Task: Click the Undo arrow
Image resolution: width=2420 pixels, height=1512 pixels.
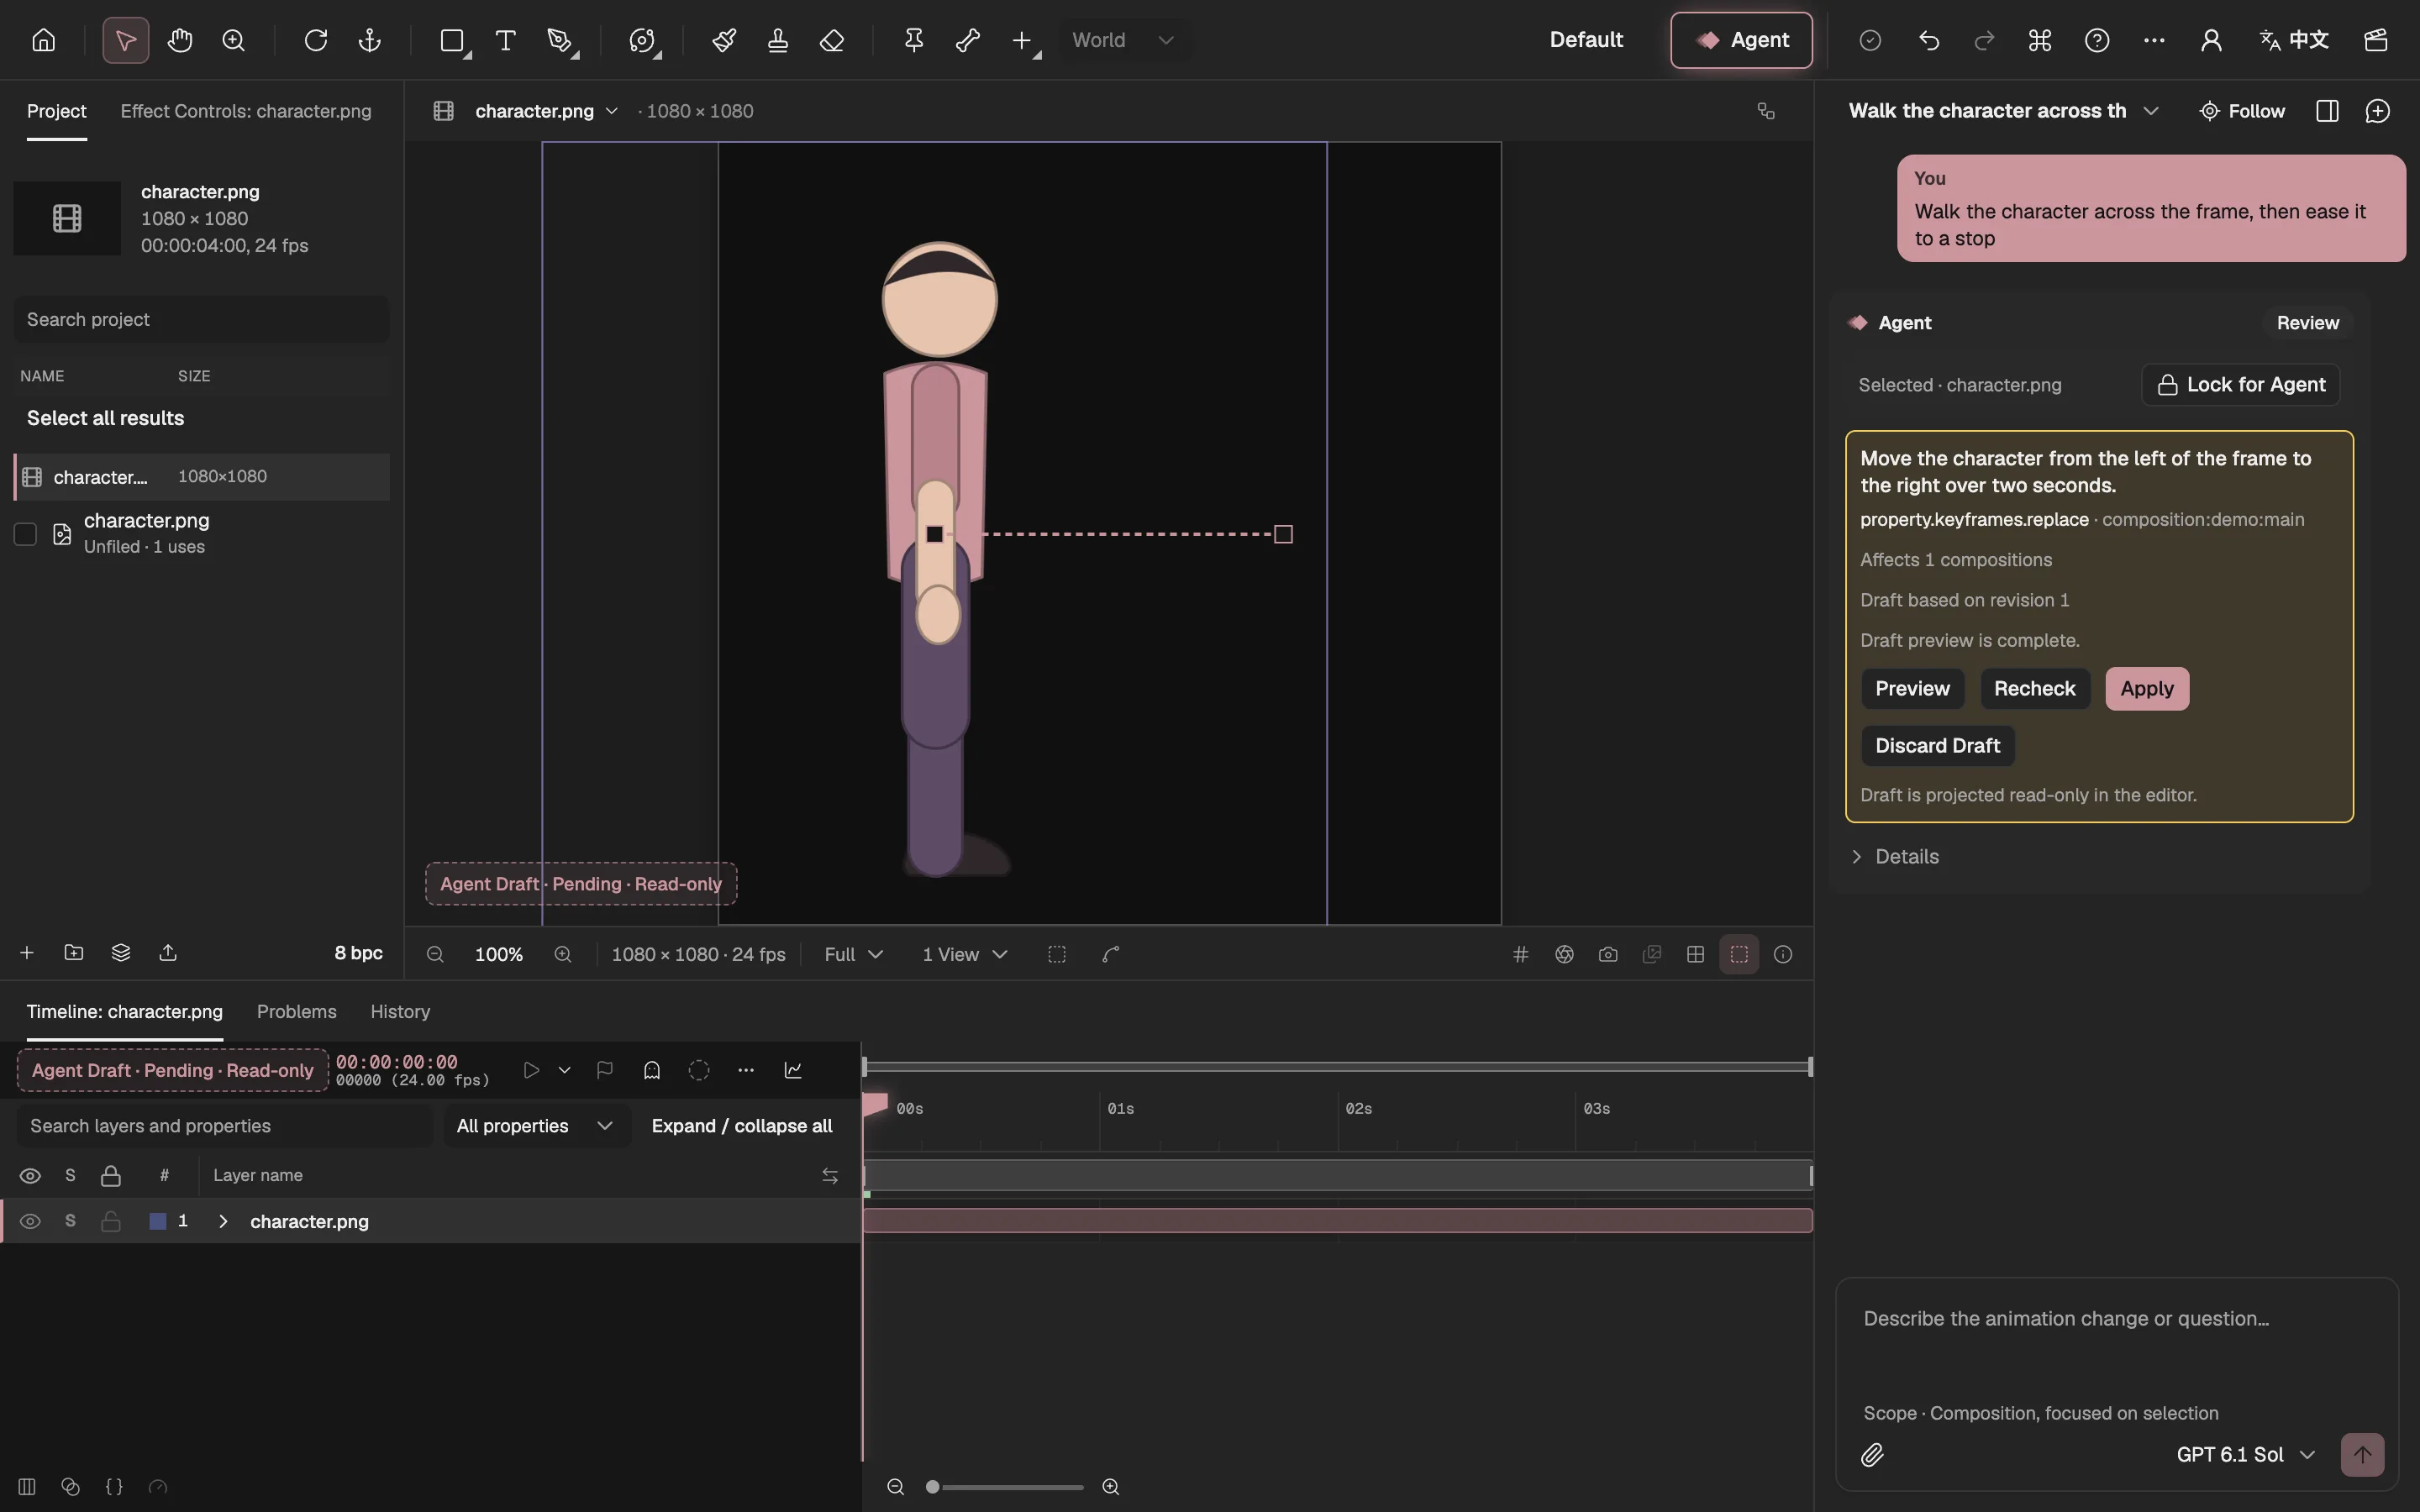Action: tap(1929, 40)
